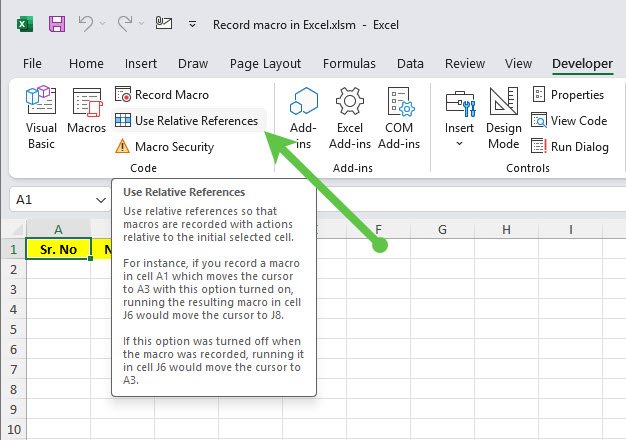Switch to the Insert tab
This screenshot has width=626, height=440.
[x=141, y=63]
